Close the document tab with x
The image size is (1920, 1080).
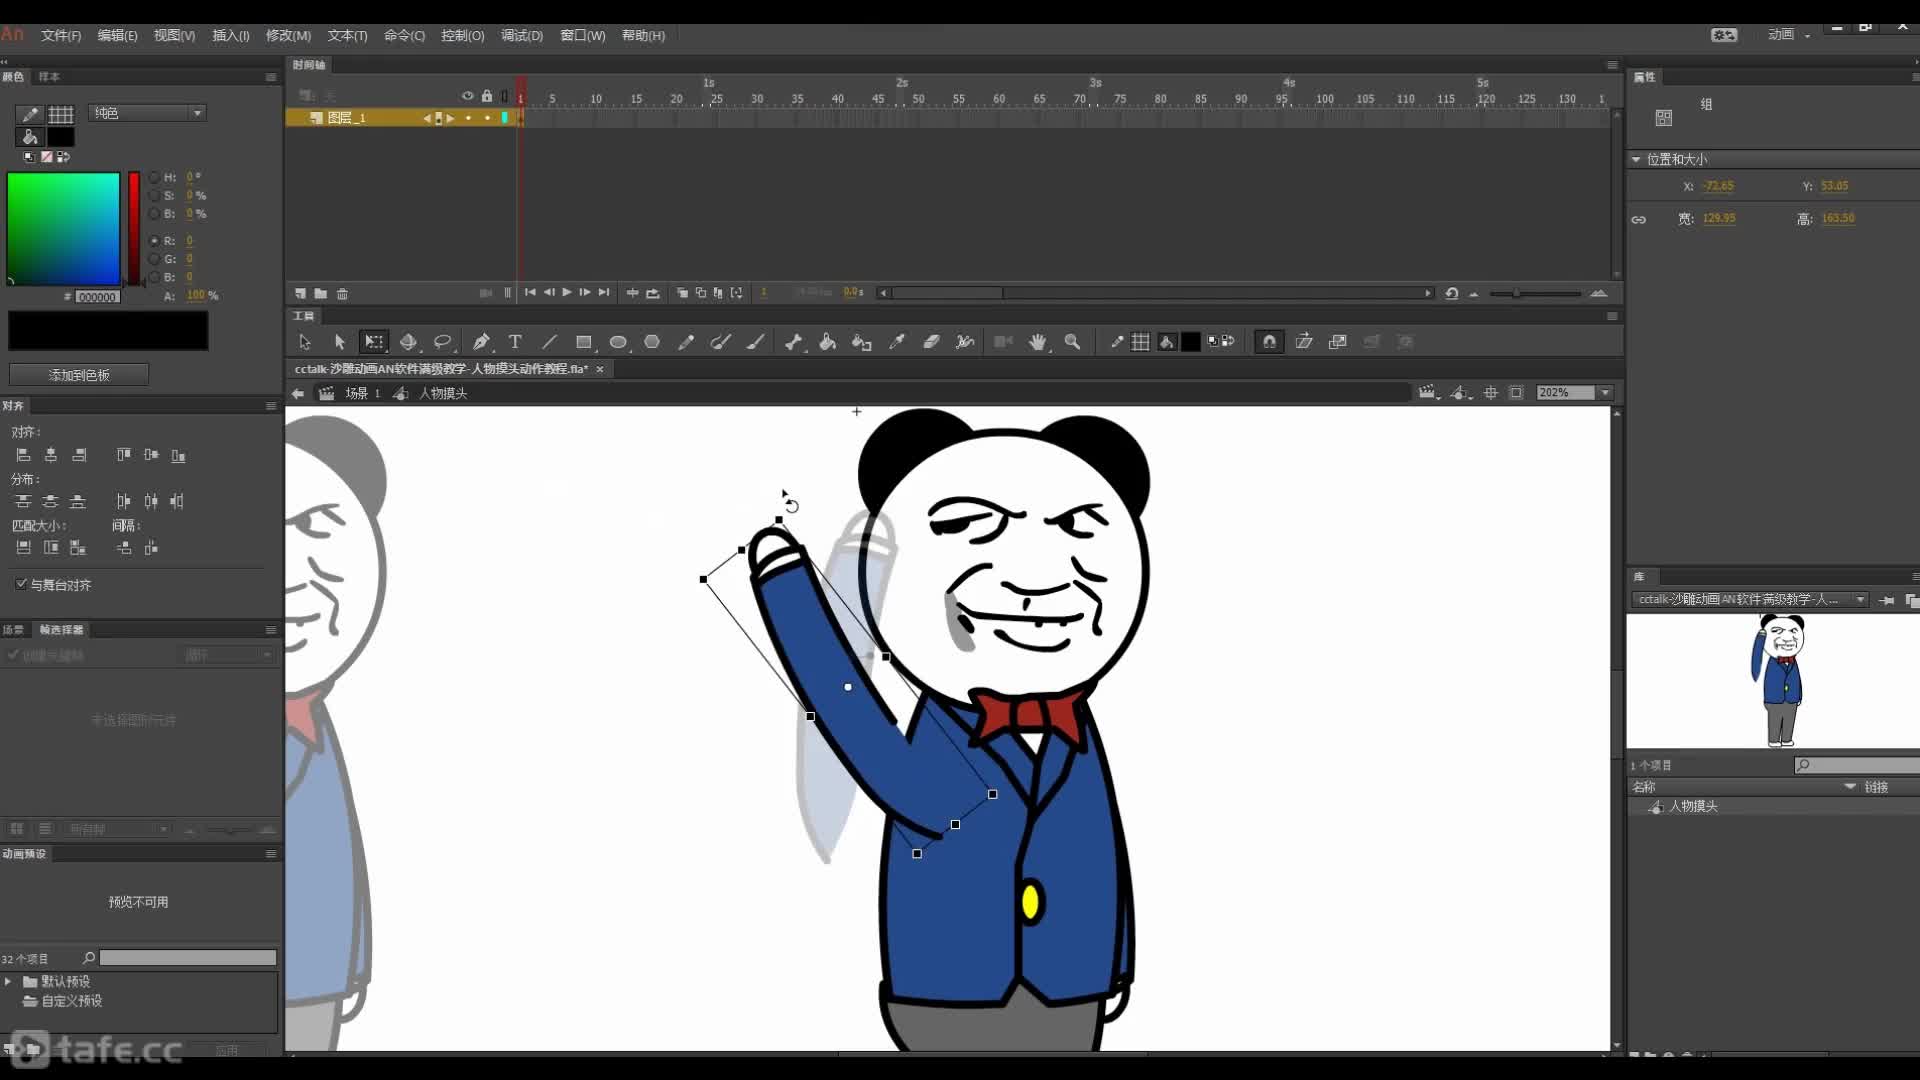[x=600, y=369]
